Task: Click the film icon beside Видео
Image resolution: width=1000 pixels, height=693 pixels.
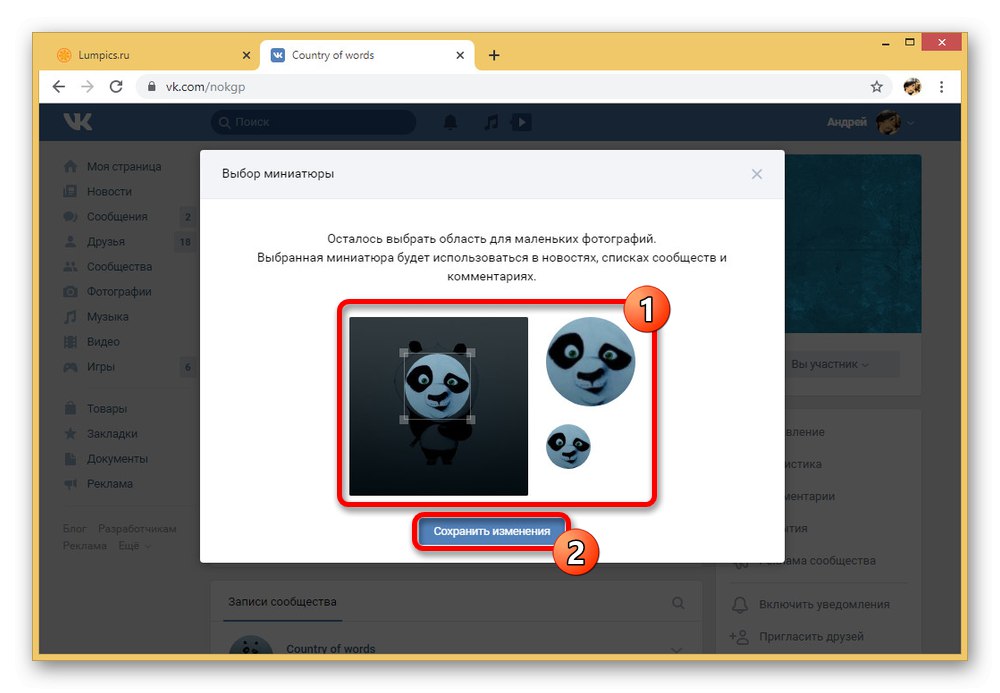Action: pos(70,342)
